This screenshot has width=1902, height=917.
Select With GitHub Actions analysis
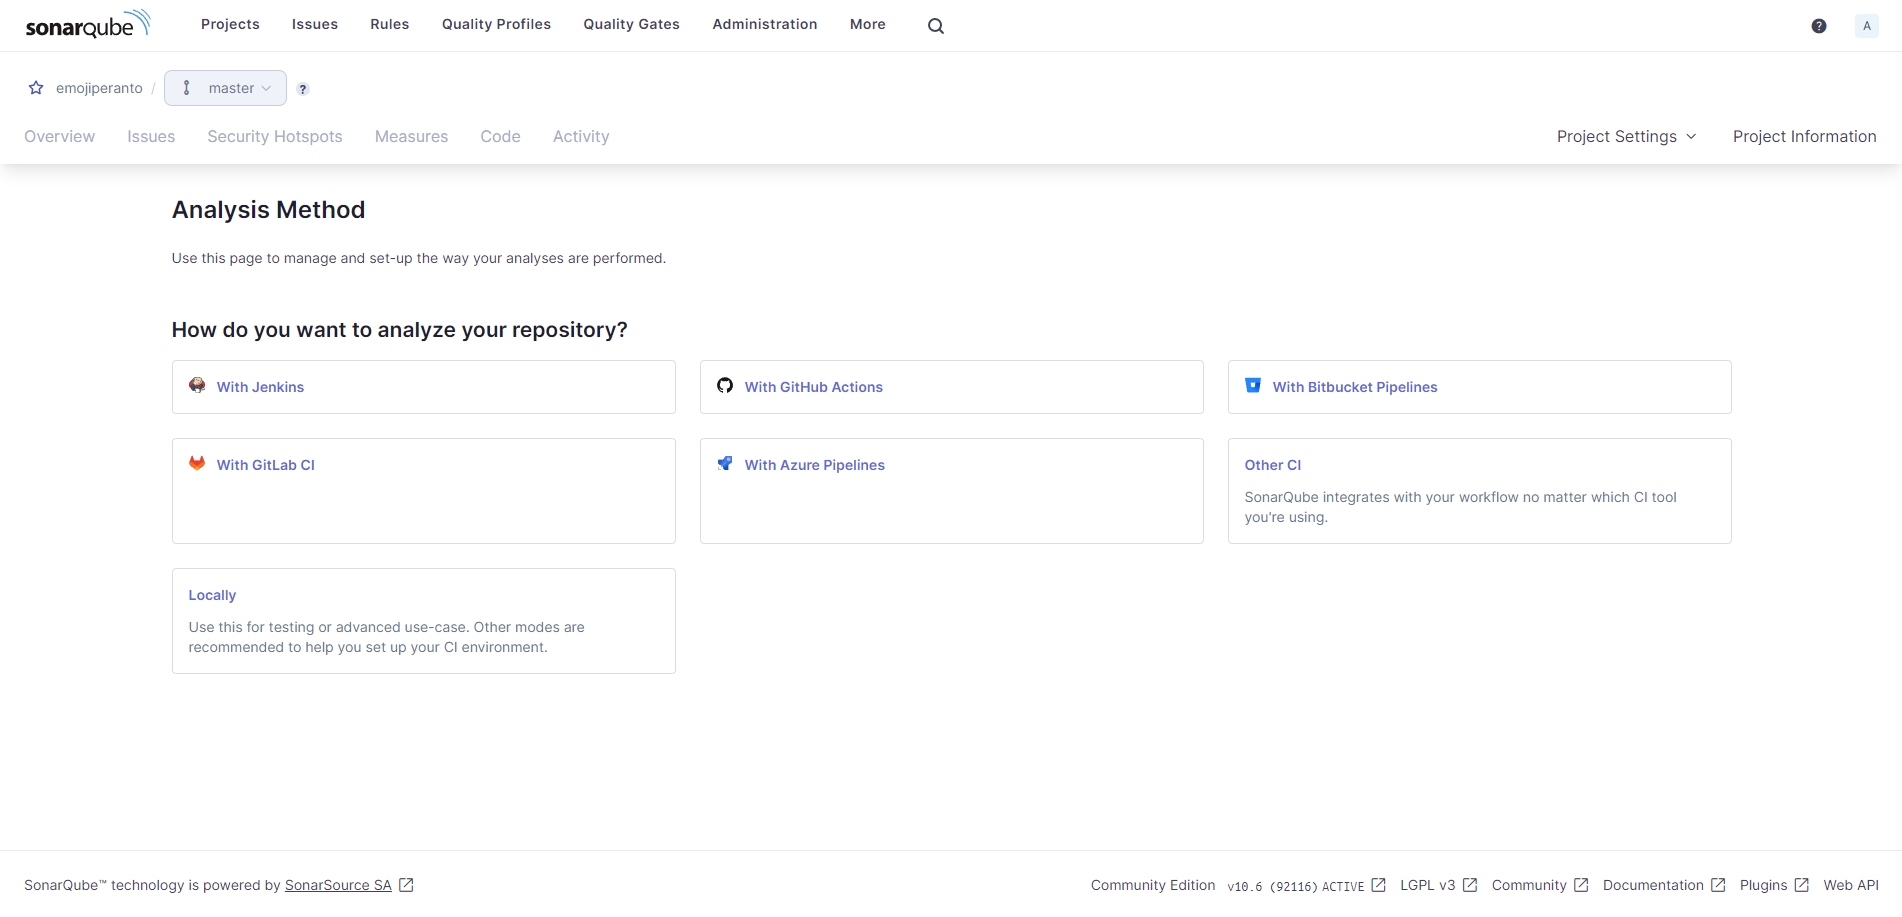pos(813,387)
